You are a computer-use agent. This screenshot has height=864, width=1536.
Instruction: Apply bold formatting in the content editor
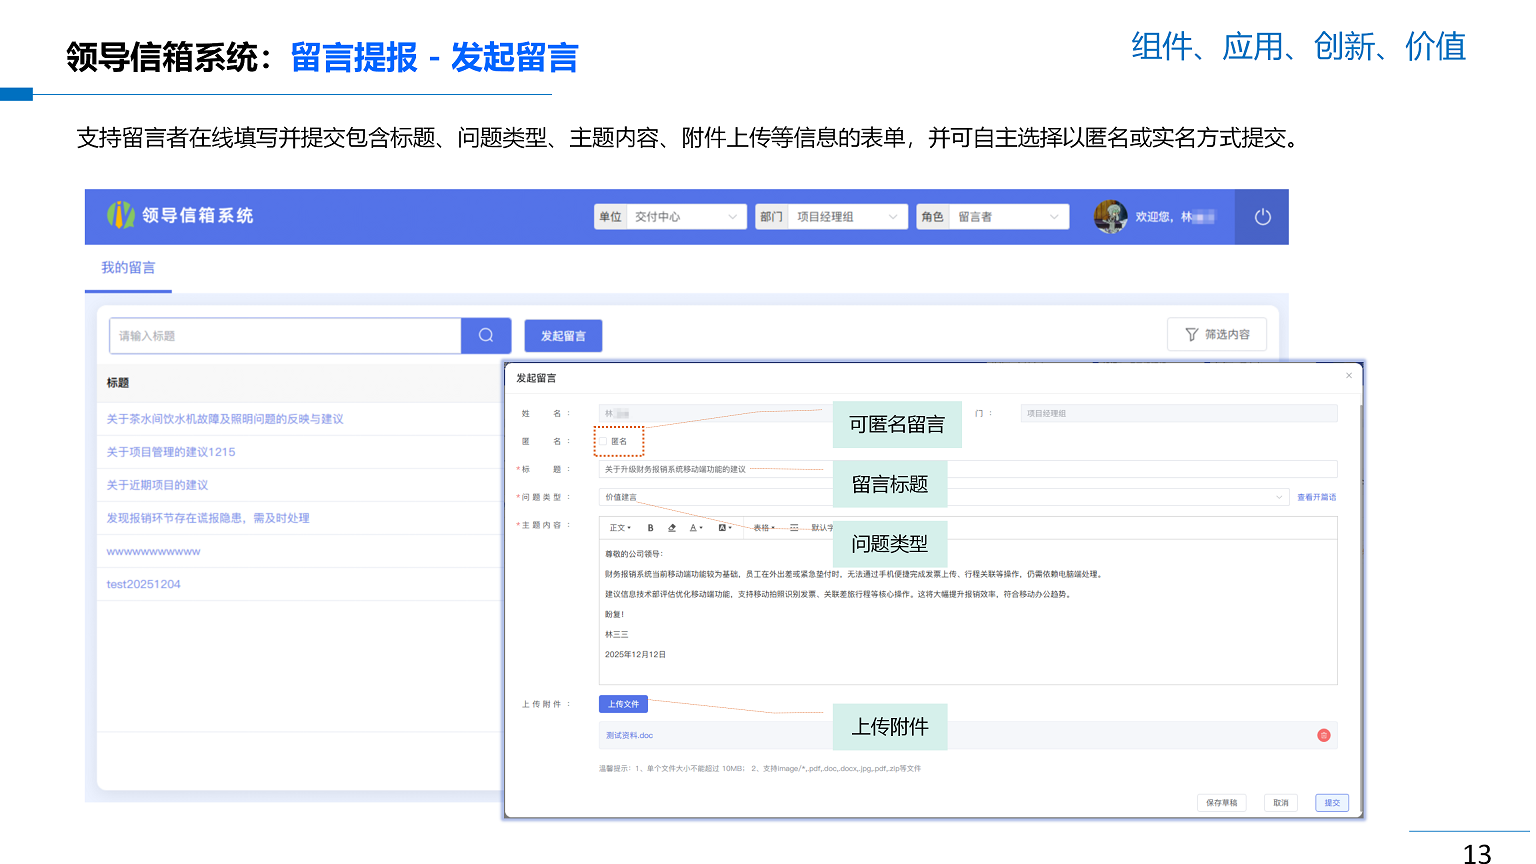650,527
